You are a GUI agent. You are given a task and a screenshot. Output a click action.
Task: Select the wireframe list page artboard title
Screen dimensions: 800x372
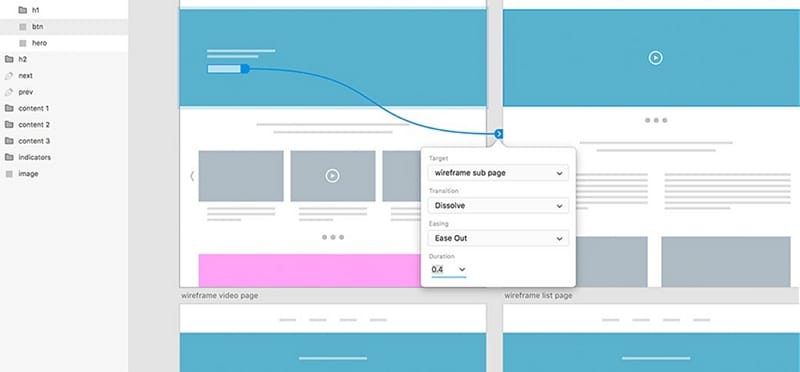(538, 295)
